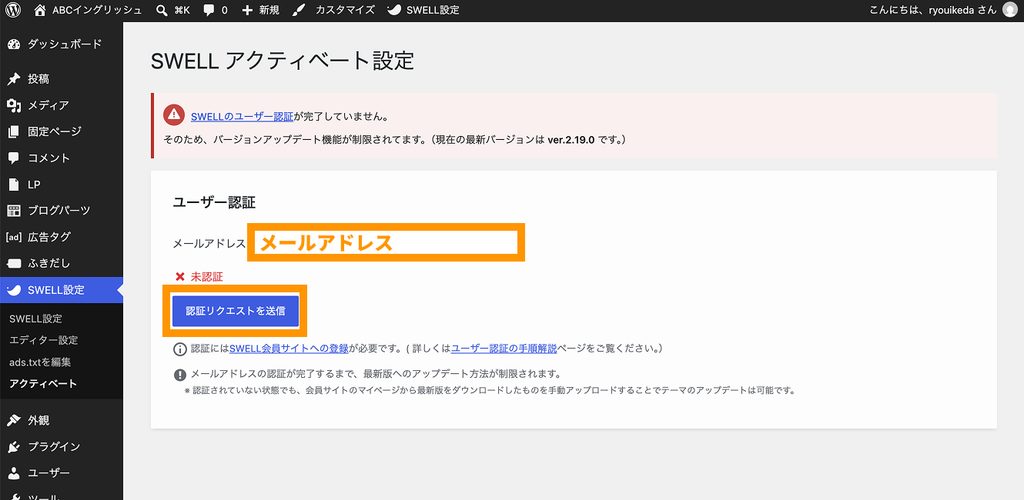The width and height of the screenshot is (1024, 500).
Task: Click the grid icon beside ブログパーツ
Action: [14, 211]
